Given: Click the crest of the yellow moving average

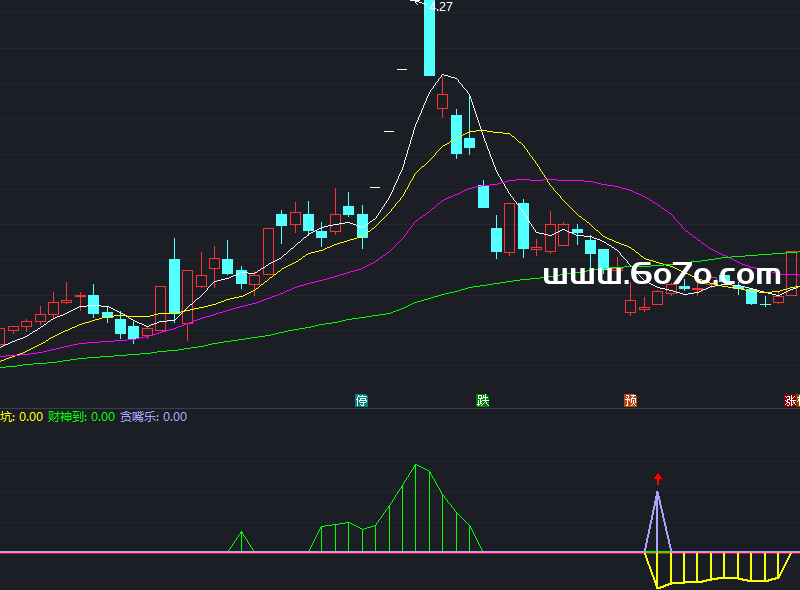Looking at the screenshot, I should [483, 131].
